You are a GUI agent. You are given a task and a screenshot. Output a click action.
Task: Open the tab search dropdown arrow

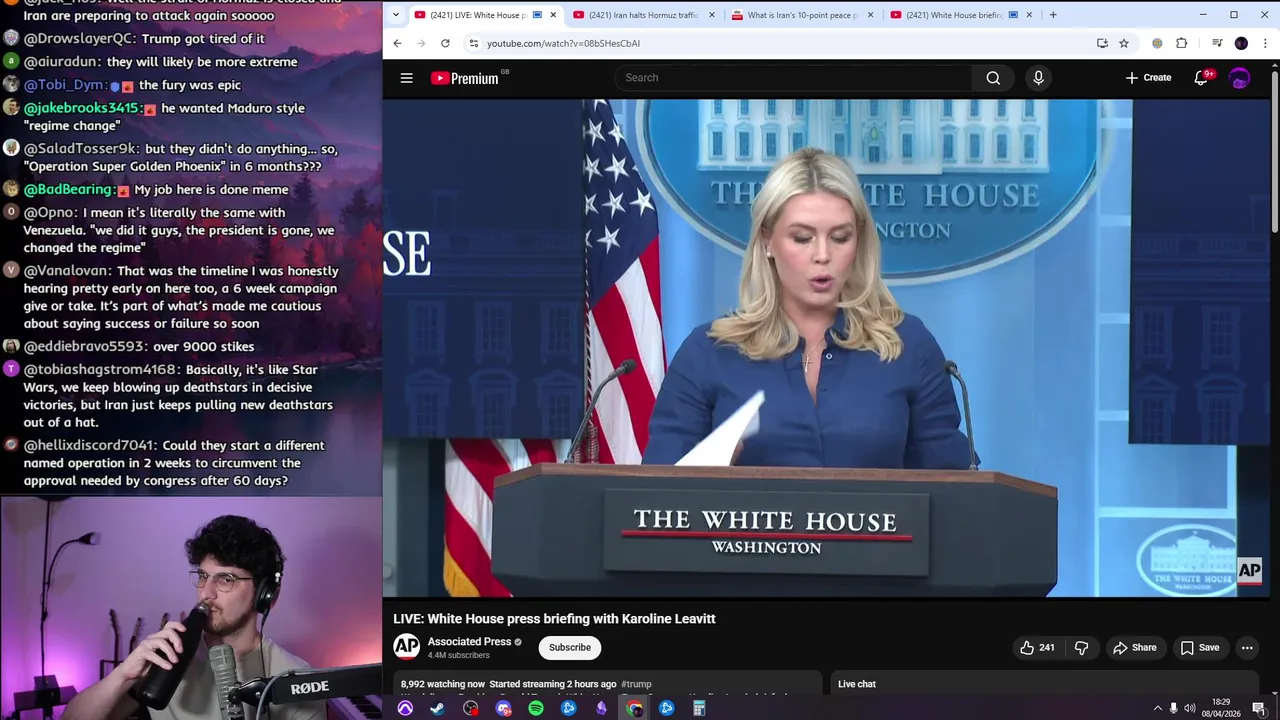click(396, 15)
